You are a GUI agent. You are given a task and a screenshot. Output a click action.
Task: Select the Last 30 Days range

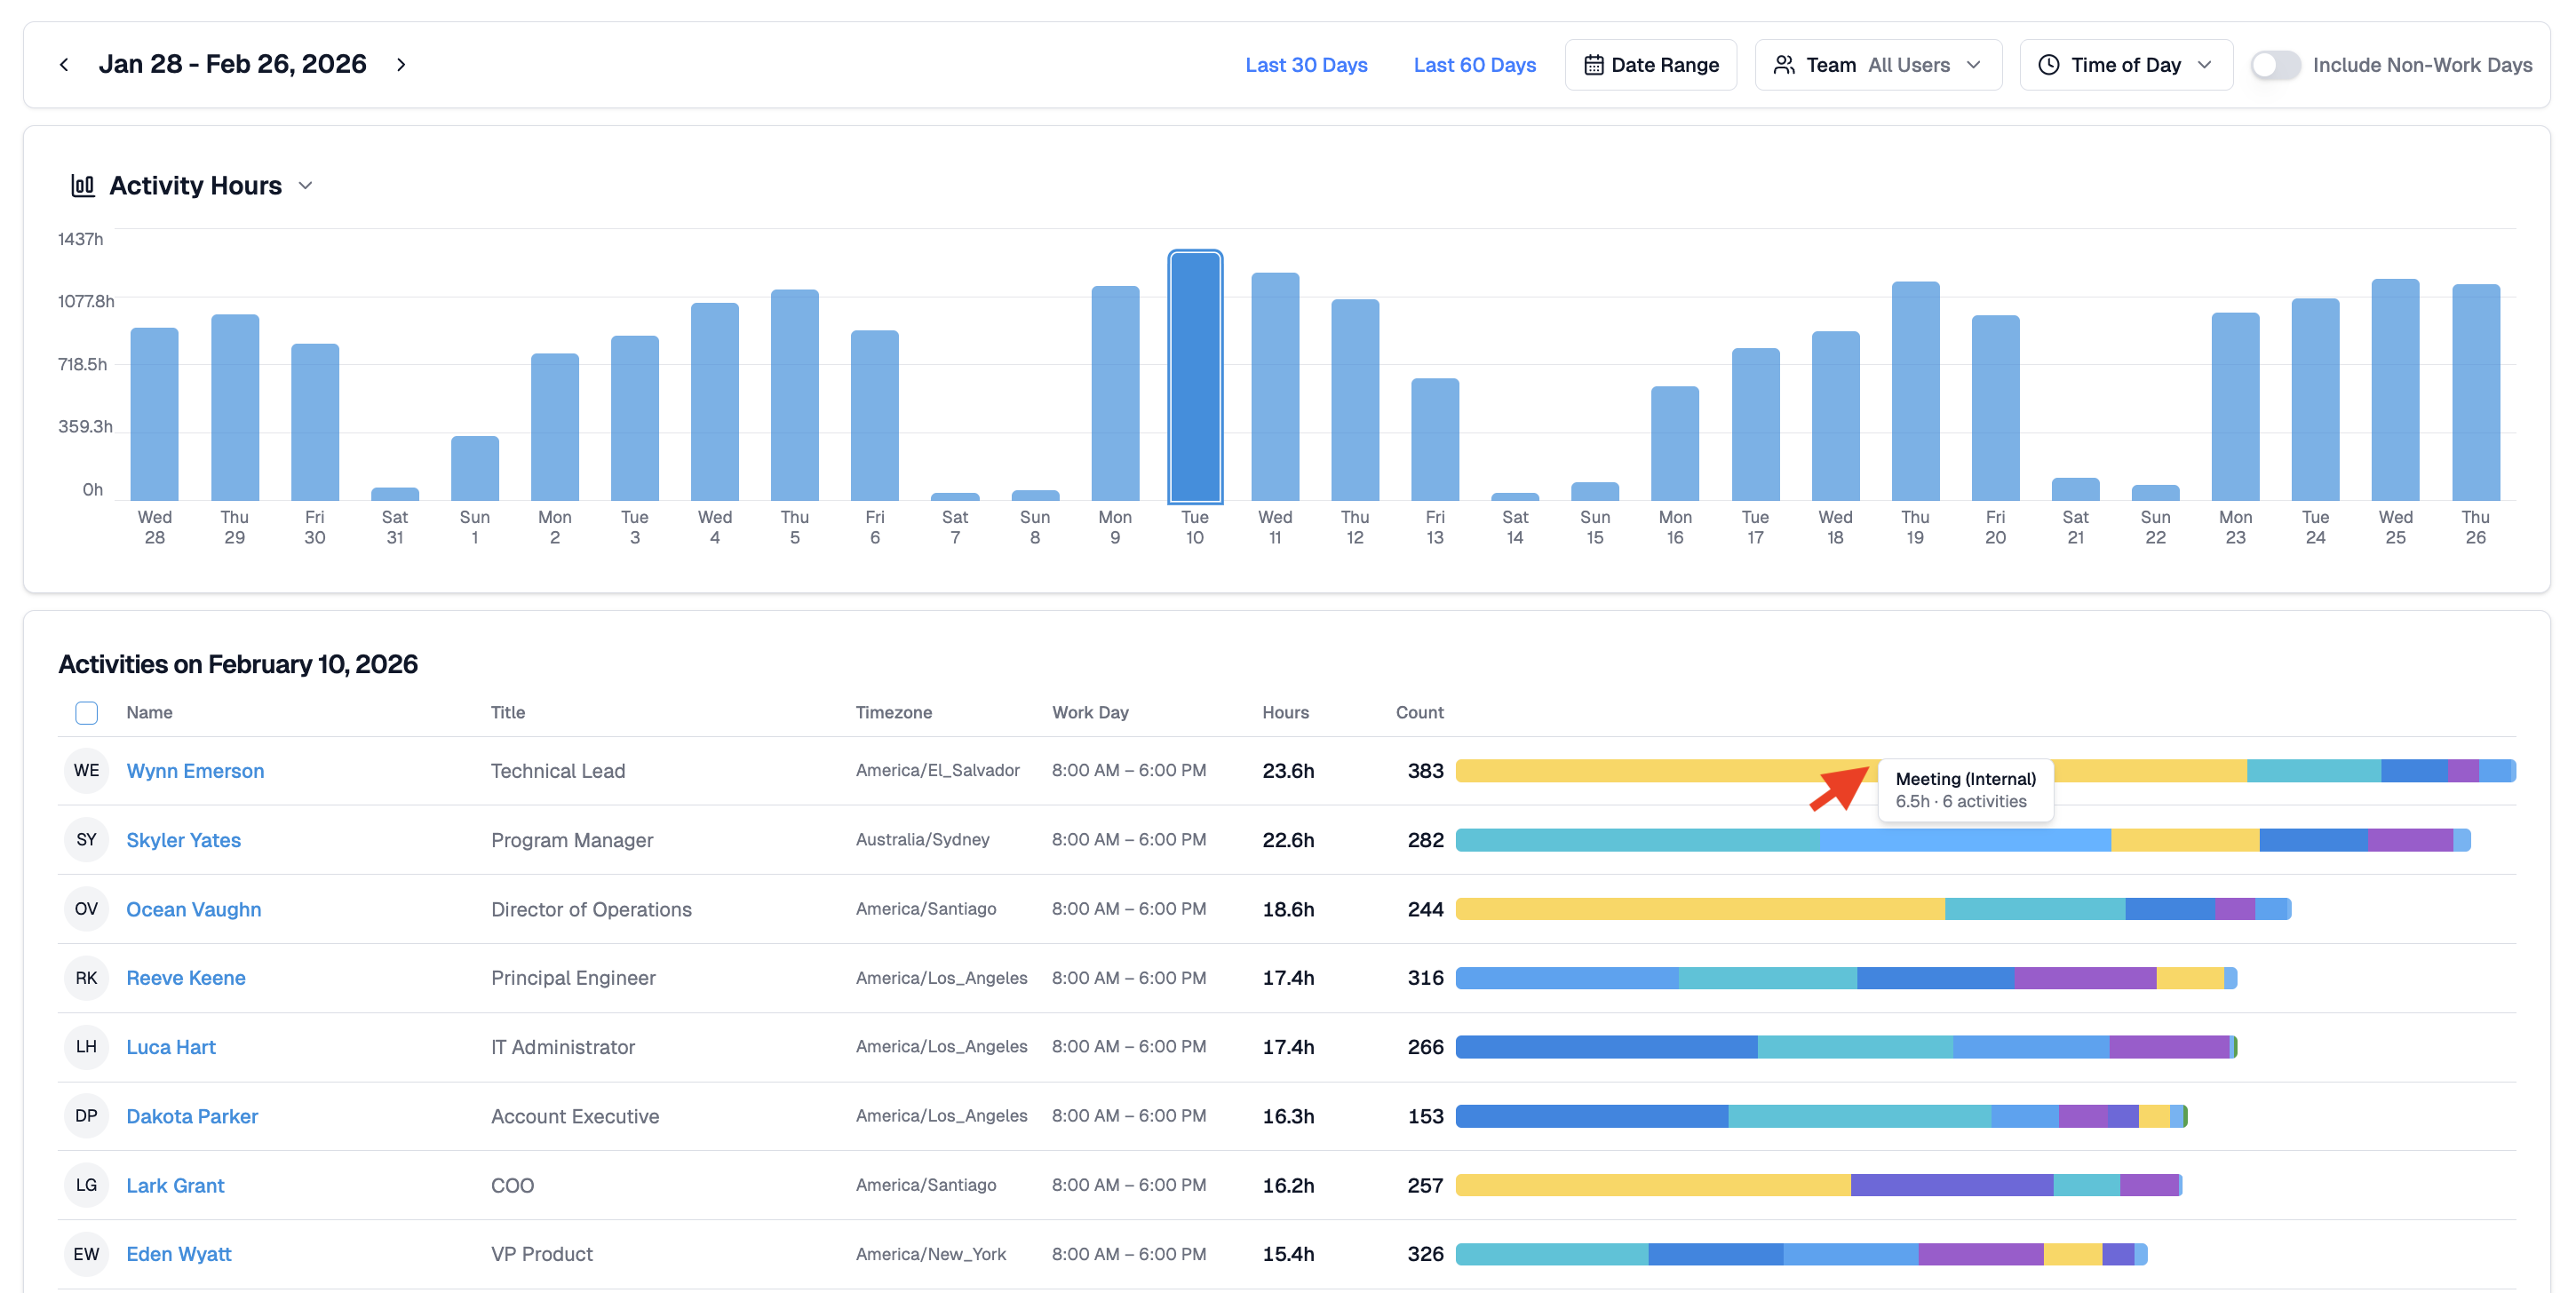[1305, 65]
